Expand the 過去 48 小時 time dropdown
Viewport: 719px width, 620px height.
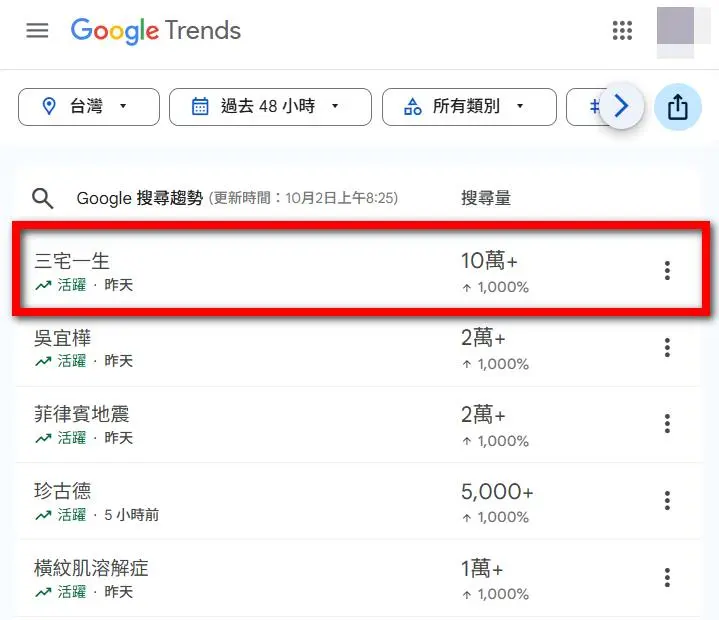[x=270, y=107]
